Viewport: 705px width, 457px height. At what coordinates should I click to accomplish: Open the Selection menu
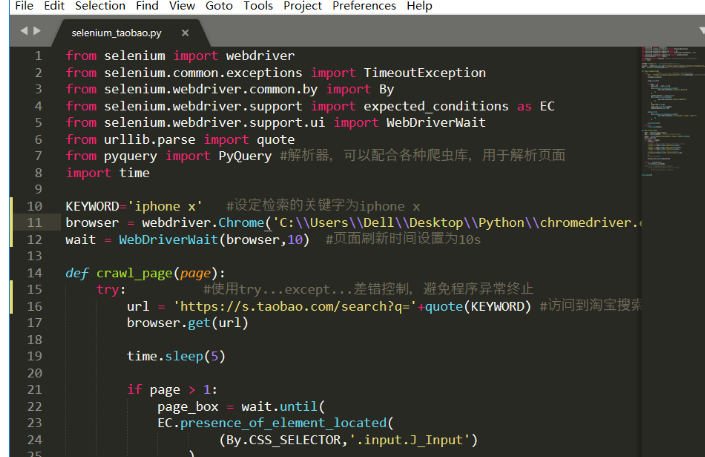100,6
